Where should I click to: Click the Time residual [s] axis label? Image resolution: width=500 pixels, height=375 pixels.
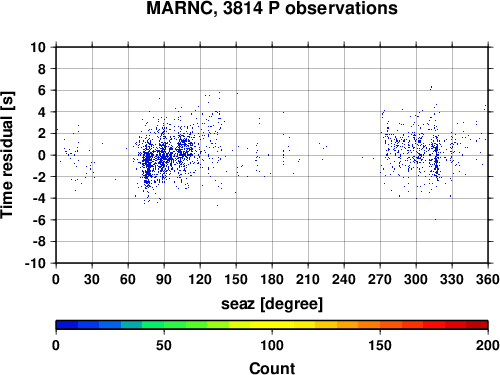pos(7,155)
